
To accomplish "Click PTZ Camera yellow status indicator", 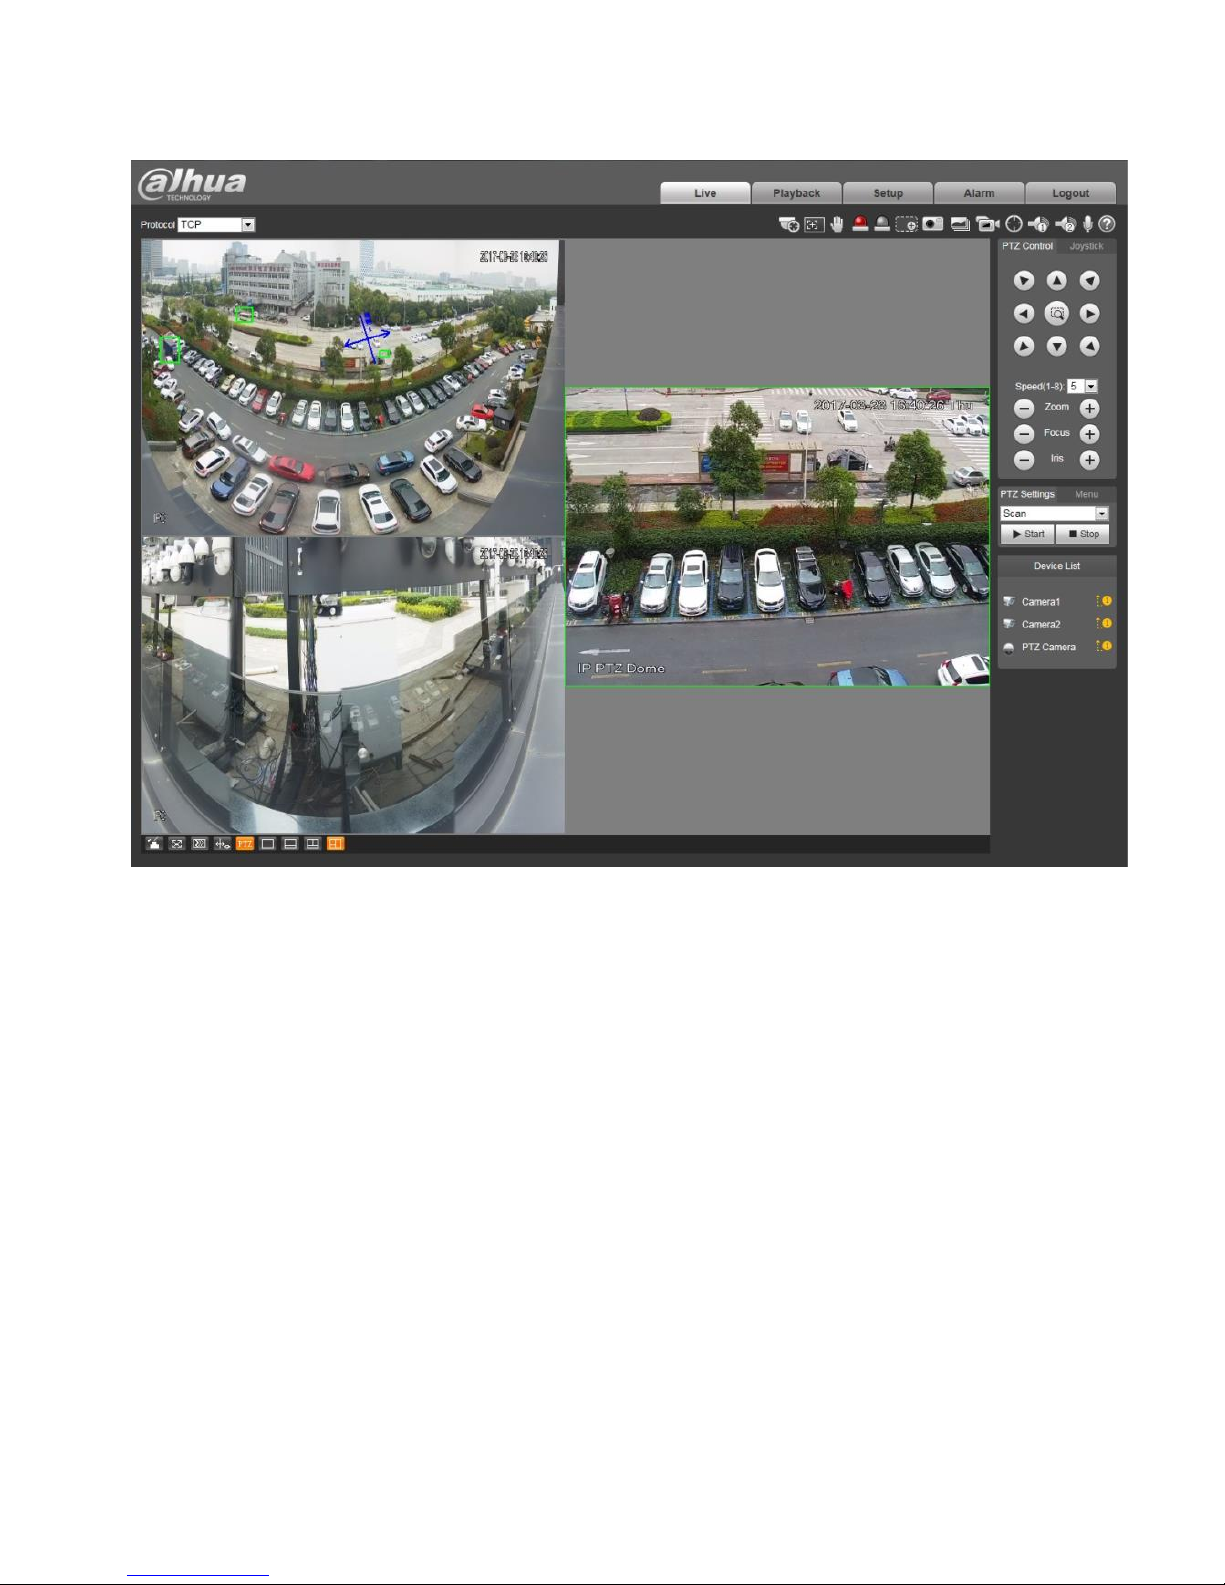I will click(x=1105, y=646).
